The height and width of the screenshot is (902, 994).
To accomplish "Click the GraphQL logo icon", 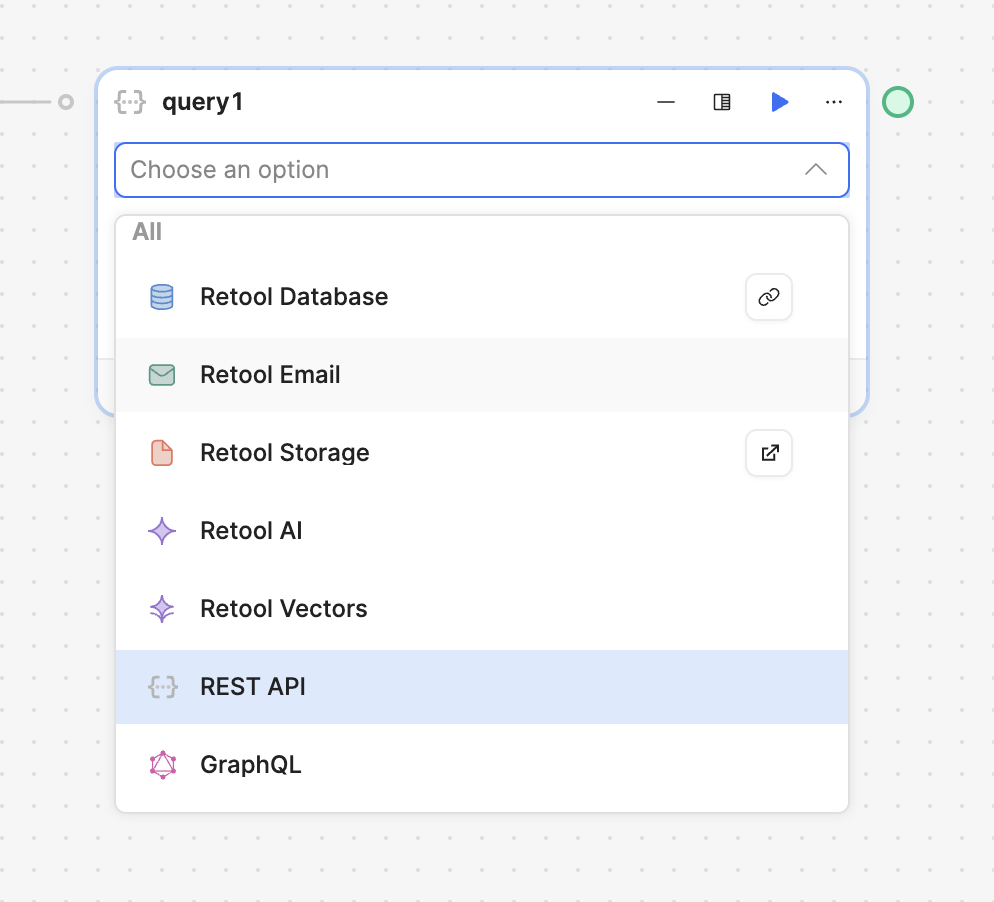I will coord(163,764).
